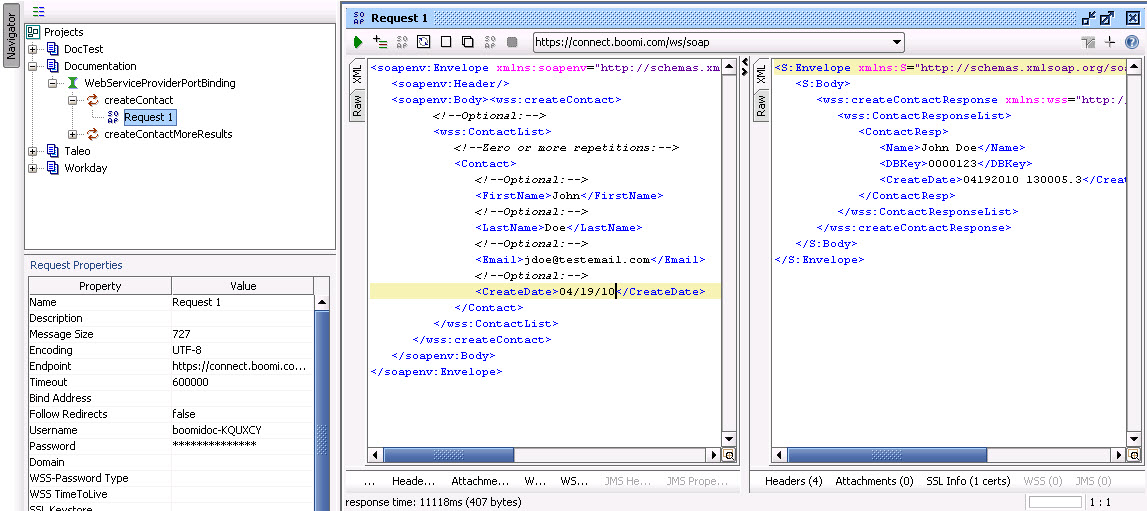Click the clone request icon
This screenshot has height=511, width=1147.
(x=467, y=42)
